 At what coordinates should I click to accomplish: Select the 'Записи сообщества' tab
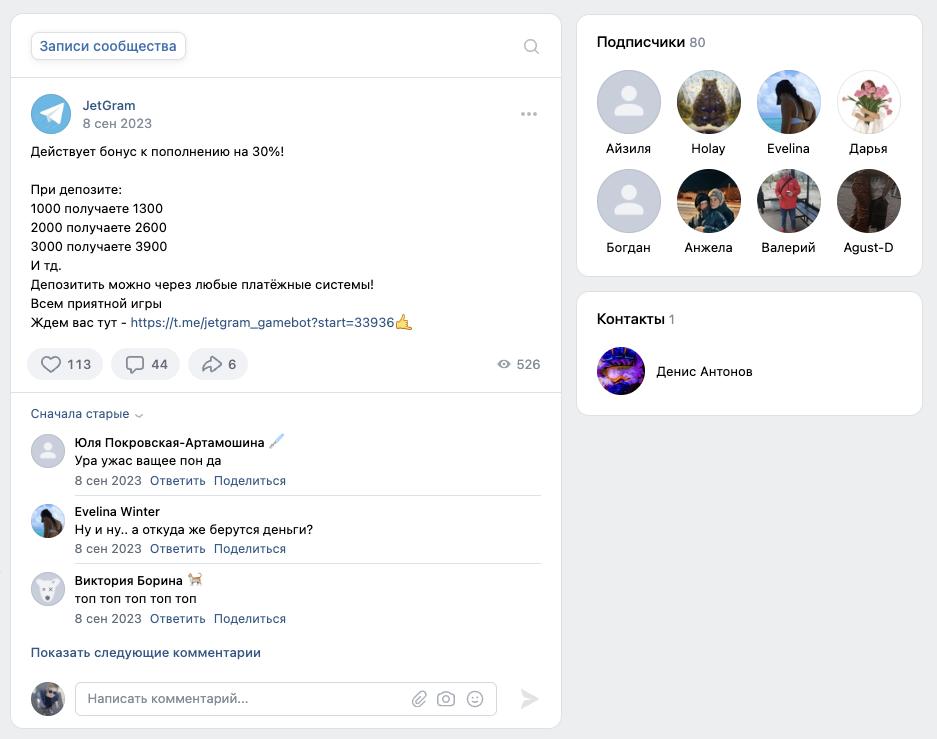pyautogui.click(x=108, y=46)
